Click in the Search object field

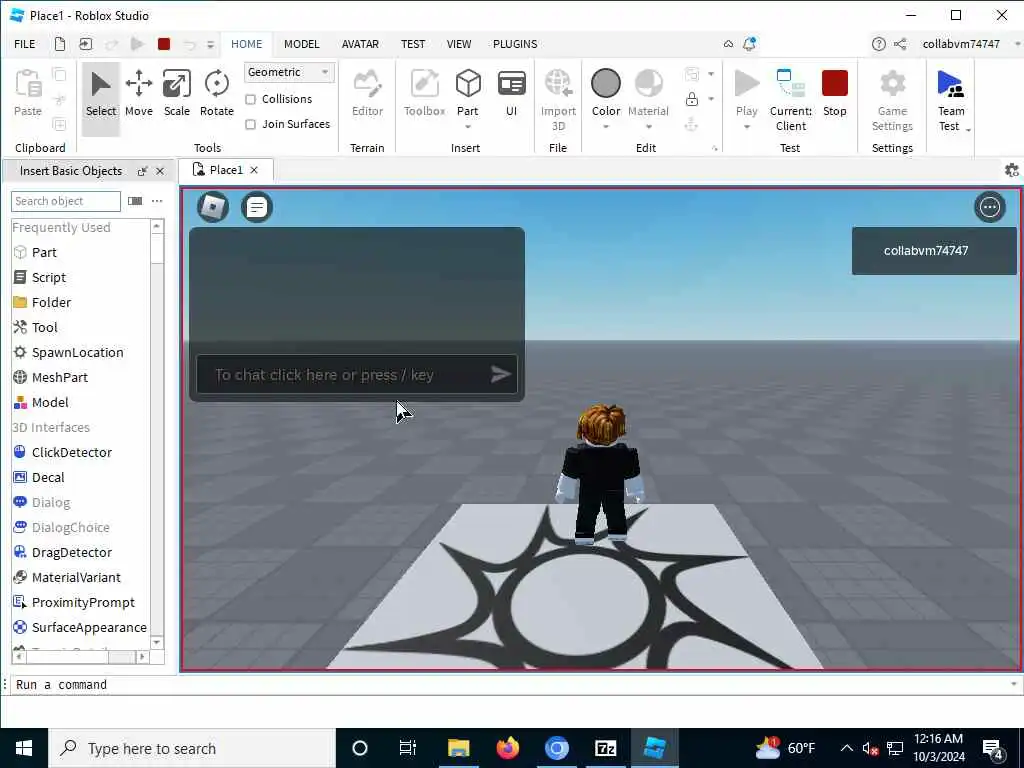tap(65, 201)
